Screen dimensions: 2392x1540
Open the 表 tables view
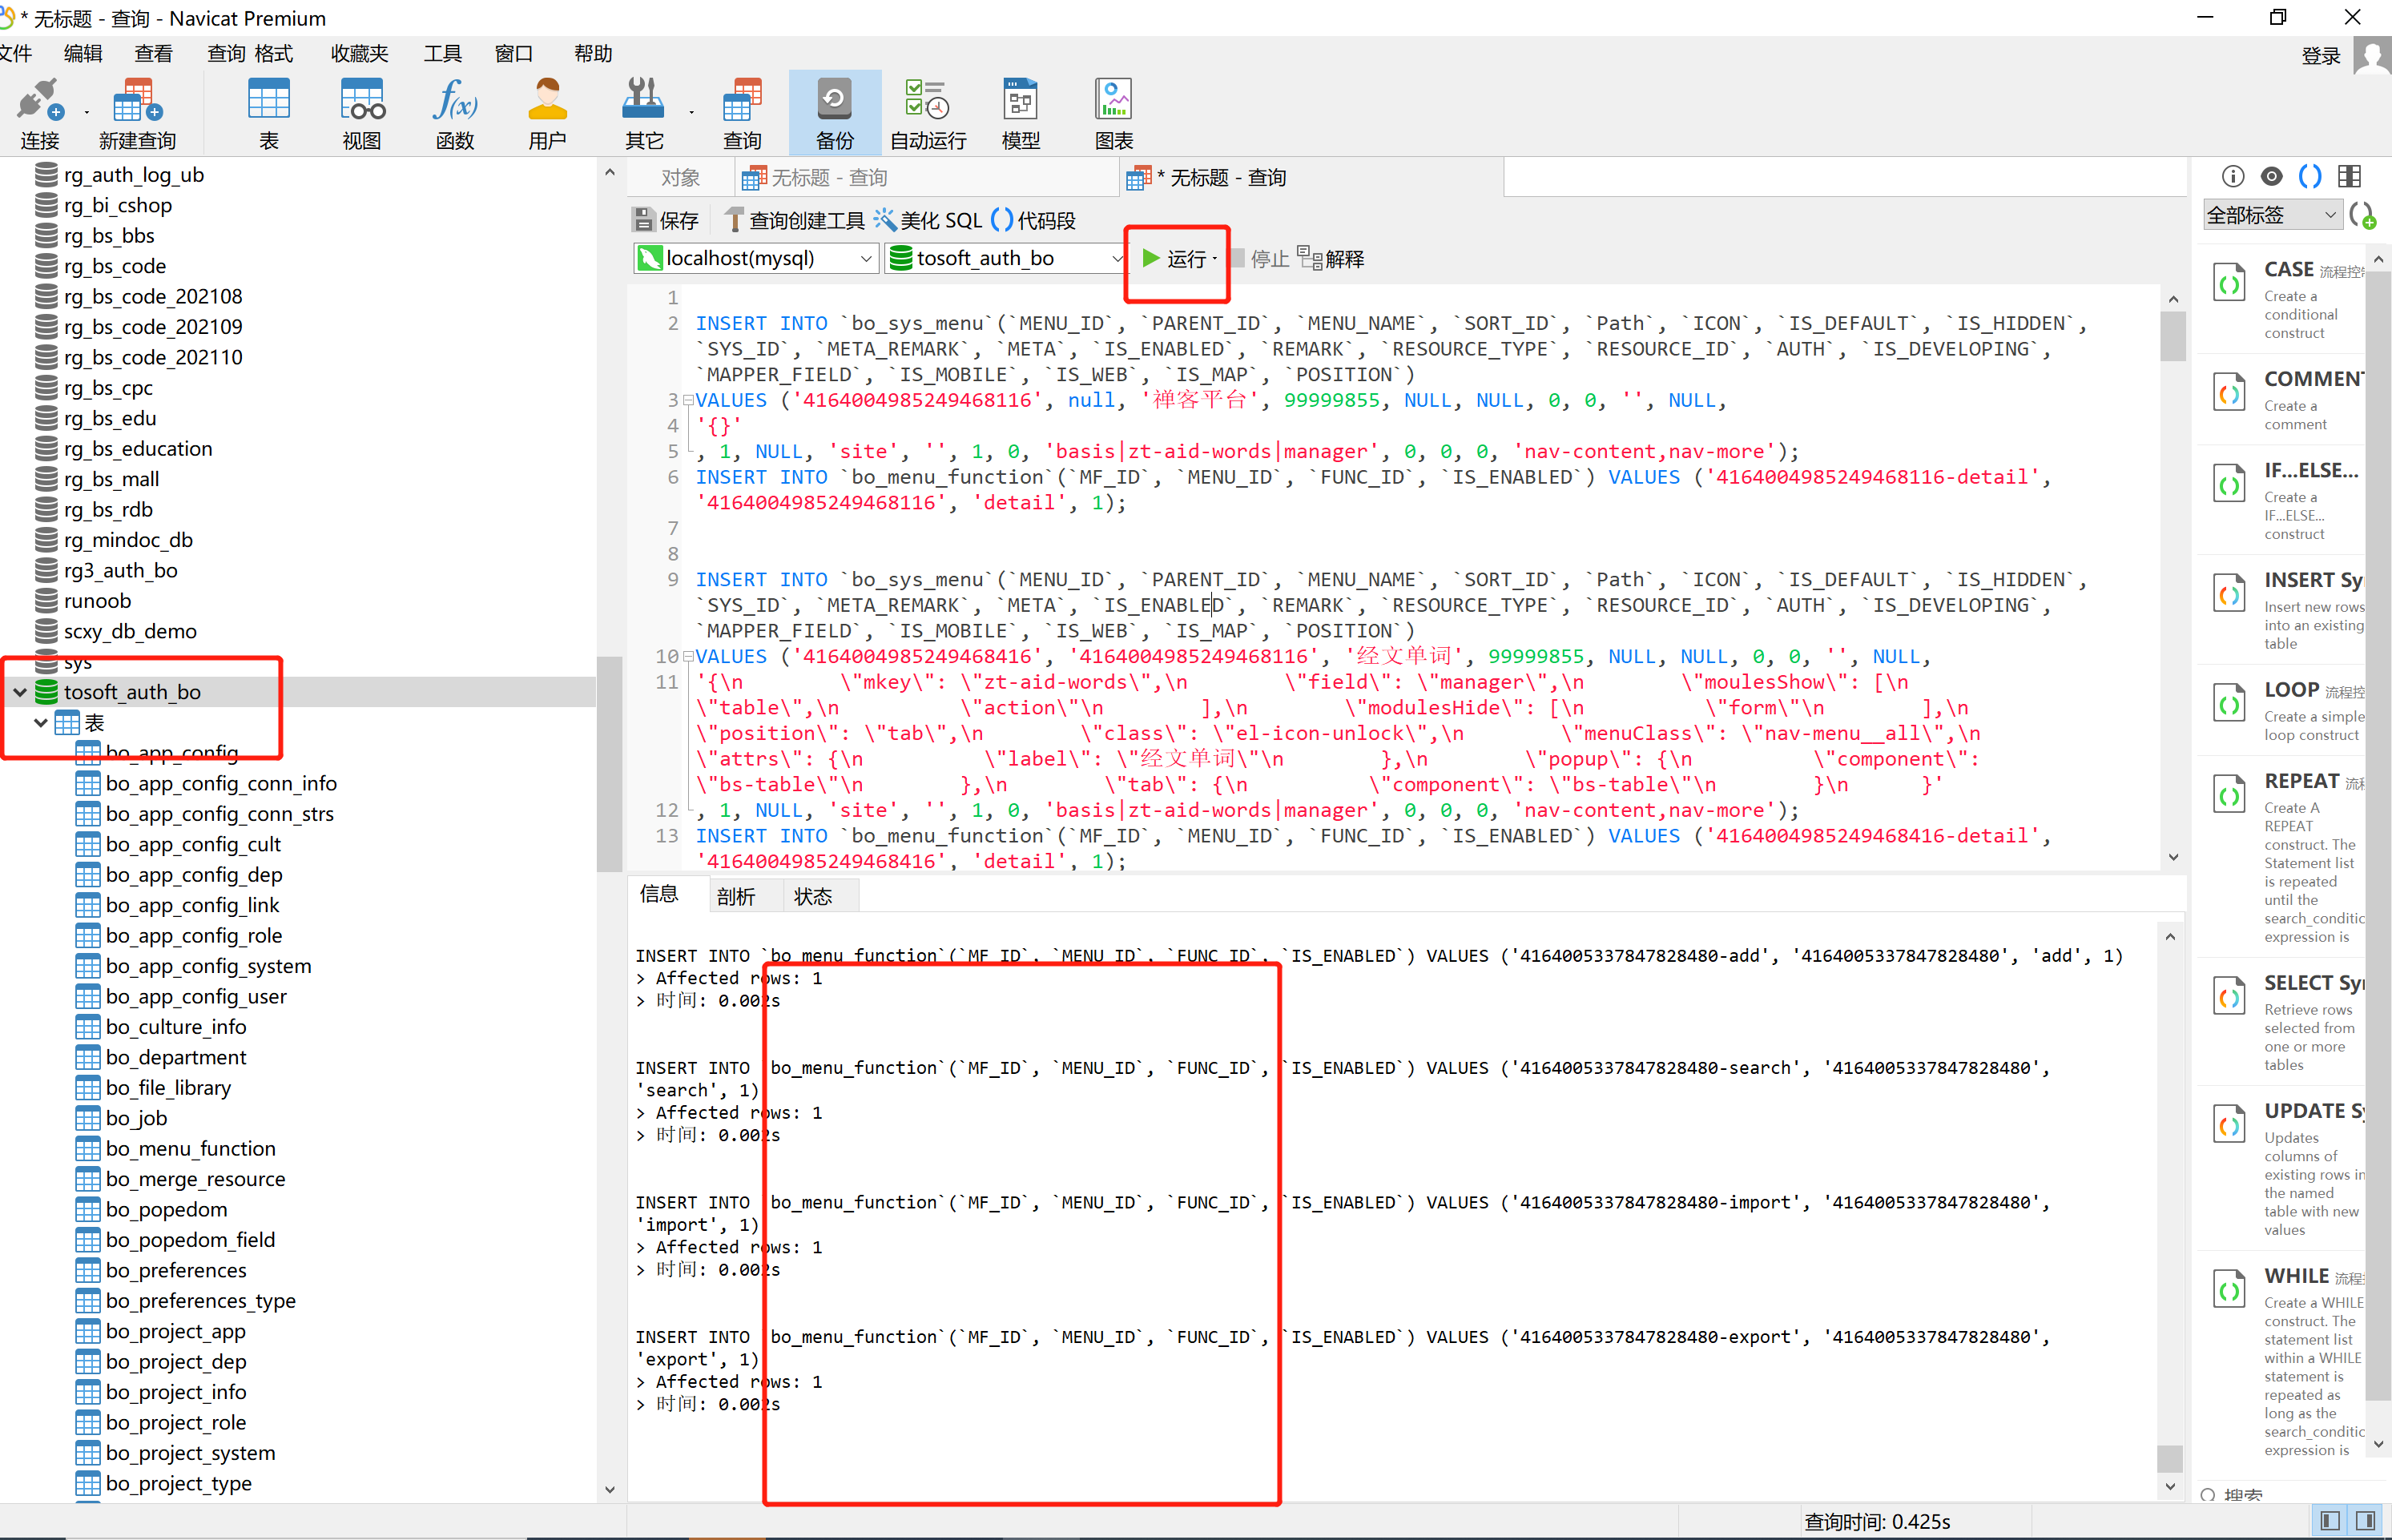point(269,113)
